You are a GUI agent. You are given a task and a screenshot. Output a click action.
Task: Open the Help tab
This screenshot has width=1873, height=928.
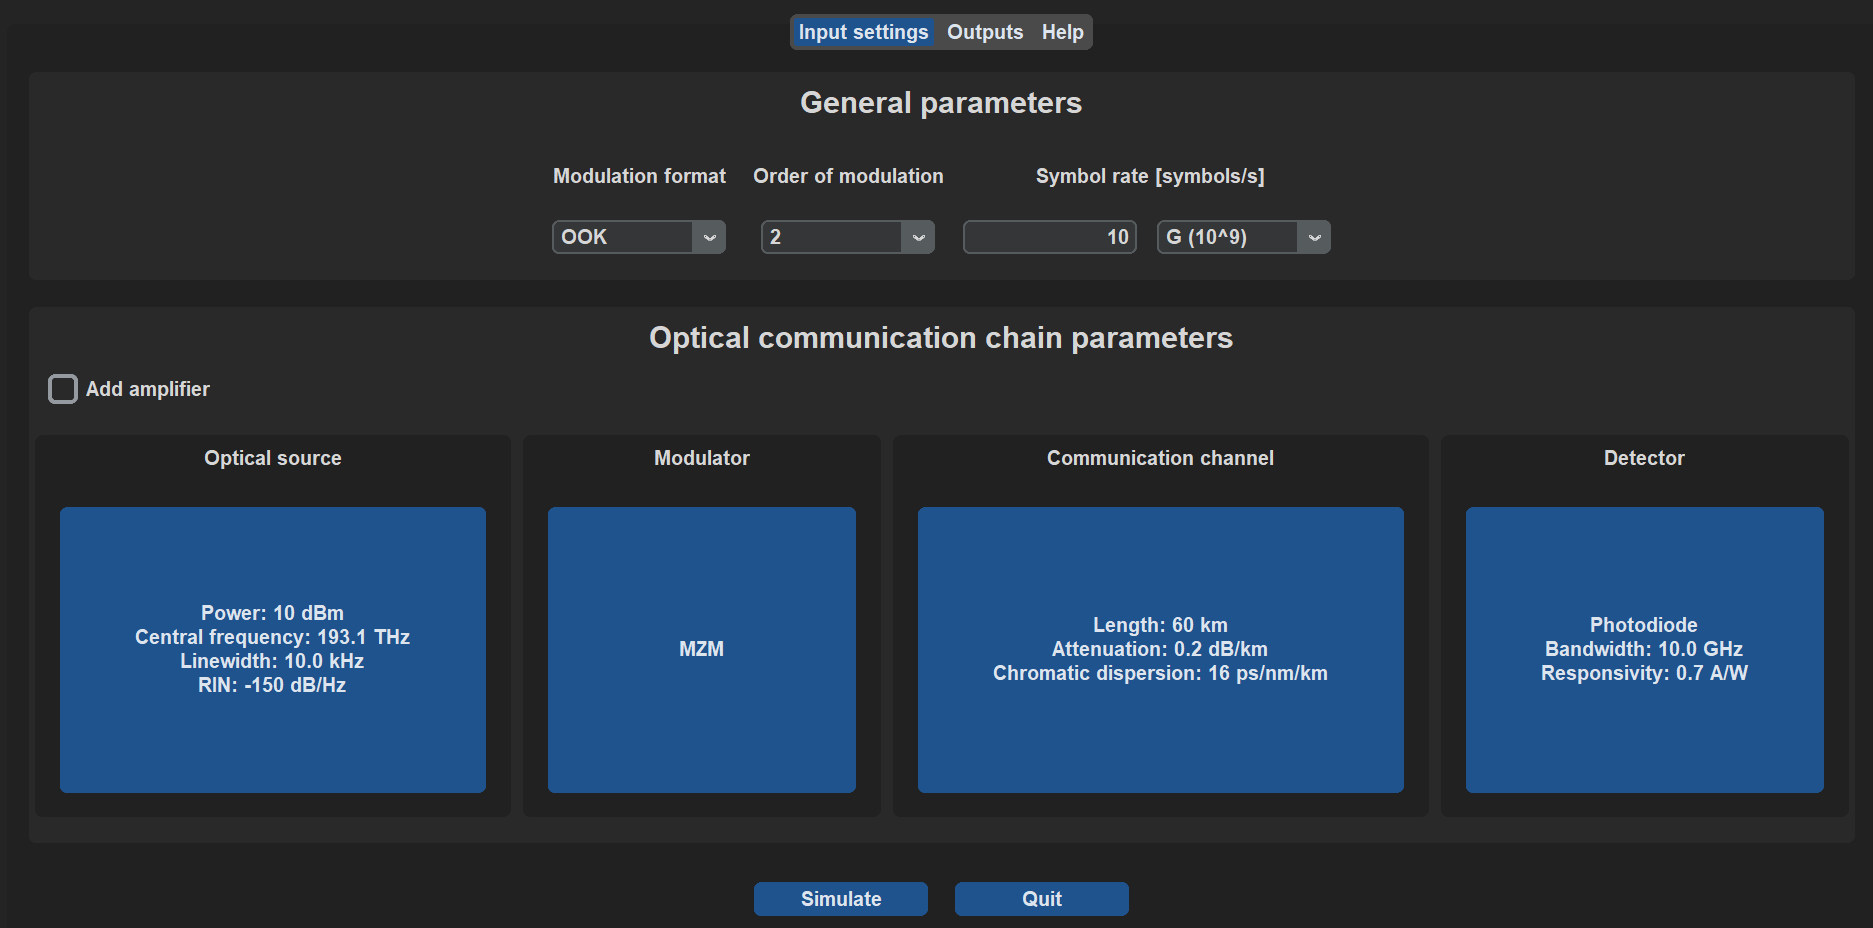(x=1062, y=32)
